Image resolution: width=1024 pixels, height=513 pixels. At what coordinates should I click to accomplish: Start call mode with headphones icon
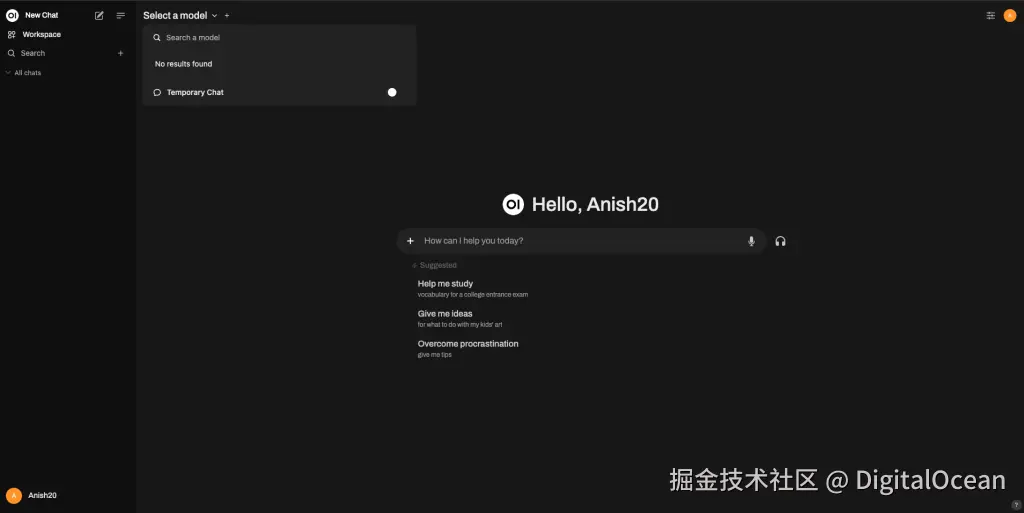pos(780,241)
